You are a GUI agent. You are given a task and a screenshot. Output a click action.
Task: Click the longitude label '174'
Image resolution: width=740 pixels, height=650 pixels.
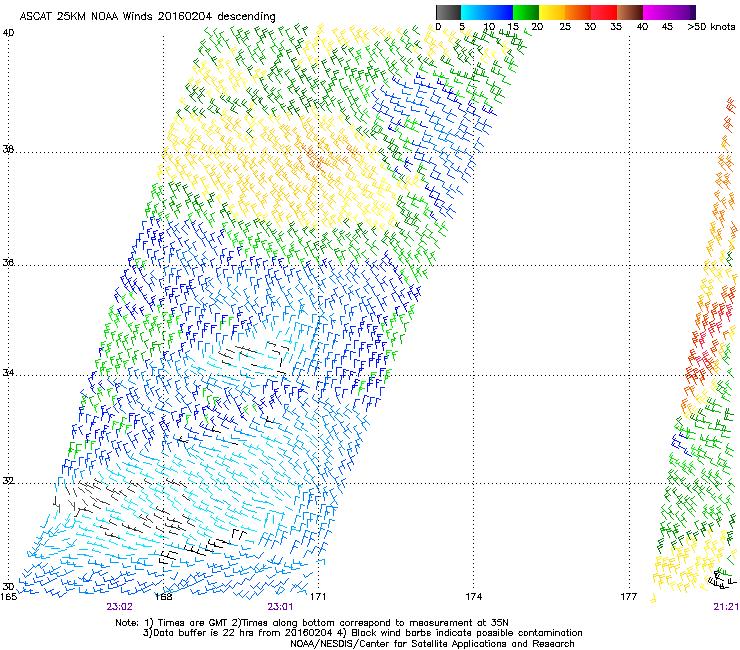(x=473, y=597)
